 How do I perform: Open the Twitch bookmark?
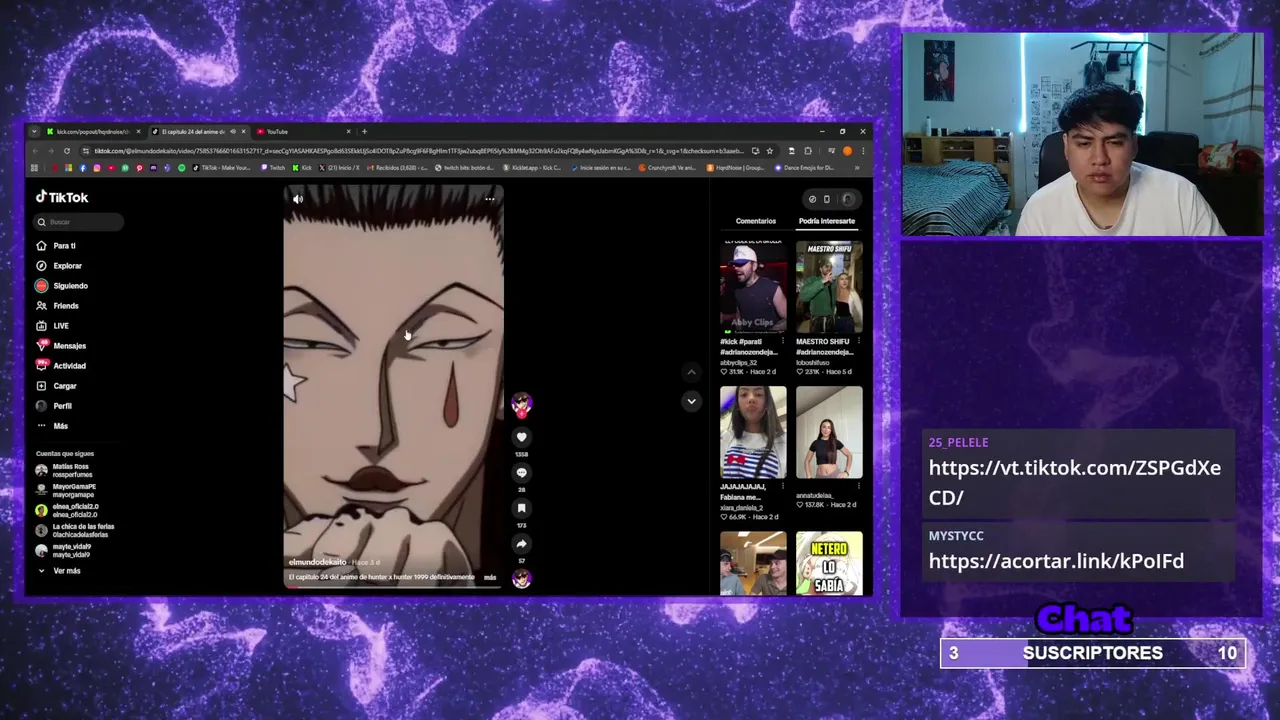tap(273, 168)
